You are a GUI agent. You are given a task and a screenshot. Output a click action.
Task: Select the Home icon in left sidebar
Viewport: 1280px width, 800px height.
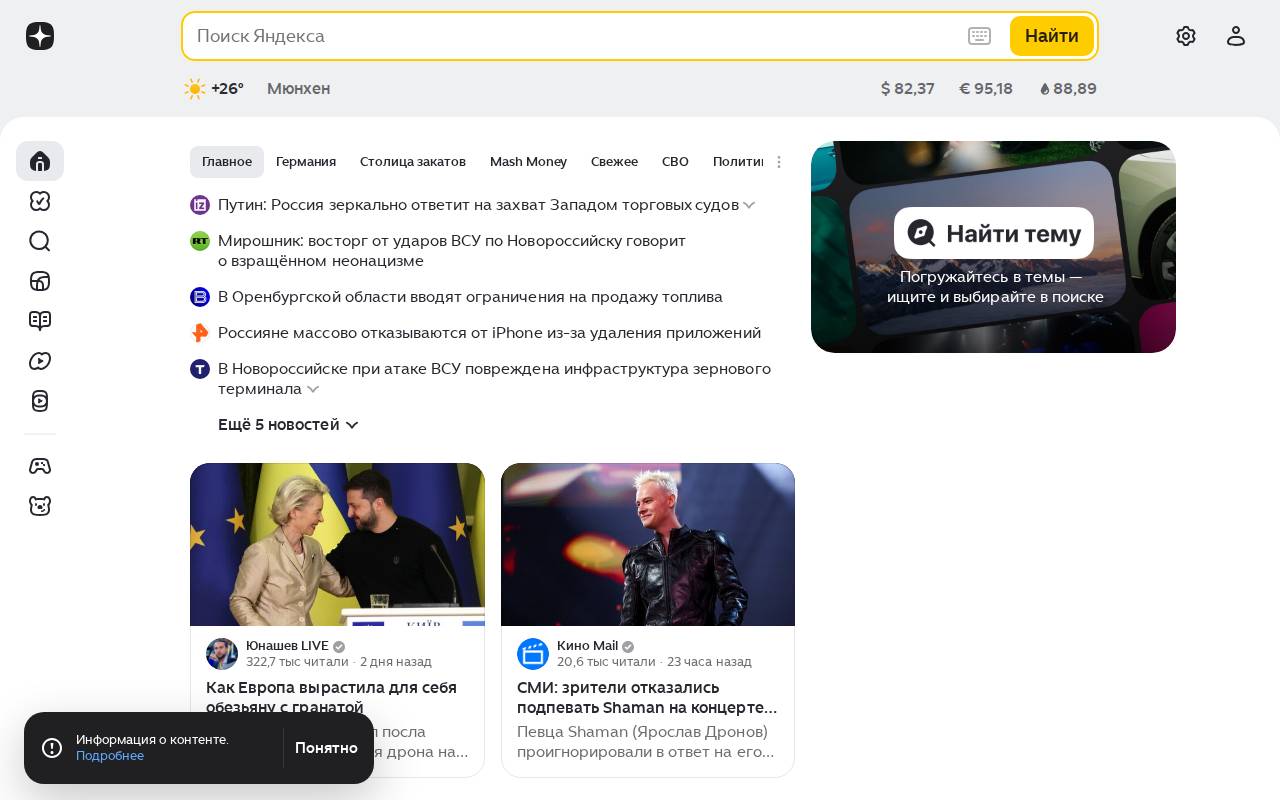pyautogui.click(x=40, y=161)
